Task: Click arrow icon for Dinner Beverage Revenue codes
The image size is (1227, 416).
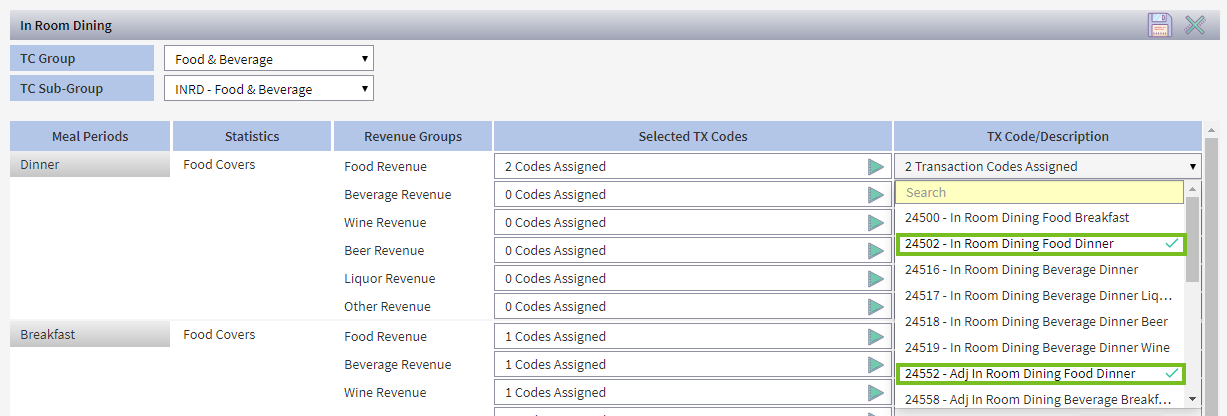Action: pyautogui.click(x=876, y=195)
